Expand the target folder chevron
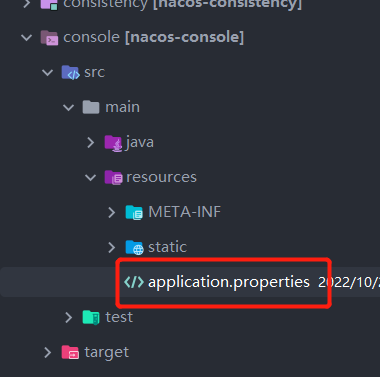 coord(48,352)
